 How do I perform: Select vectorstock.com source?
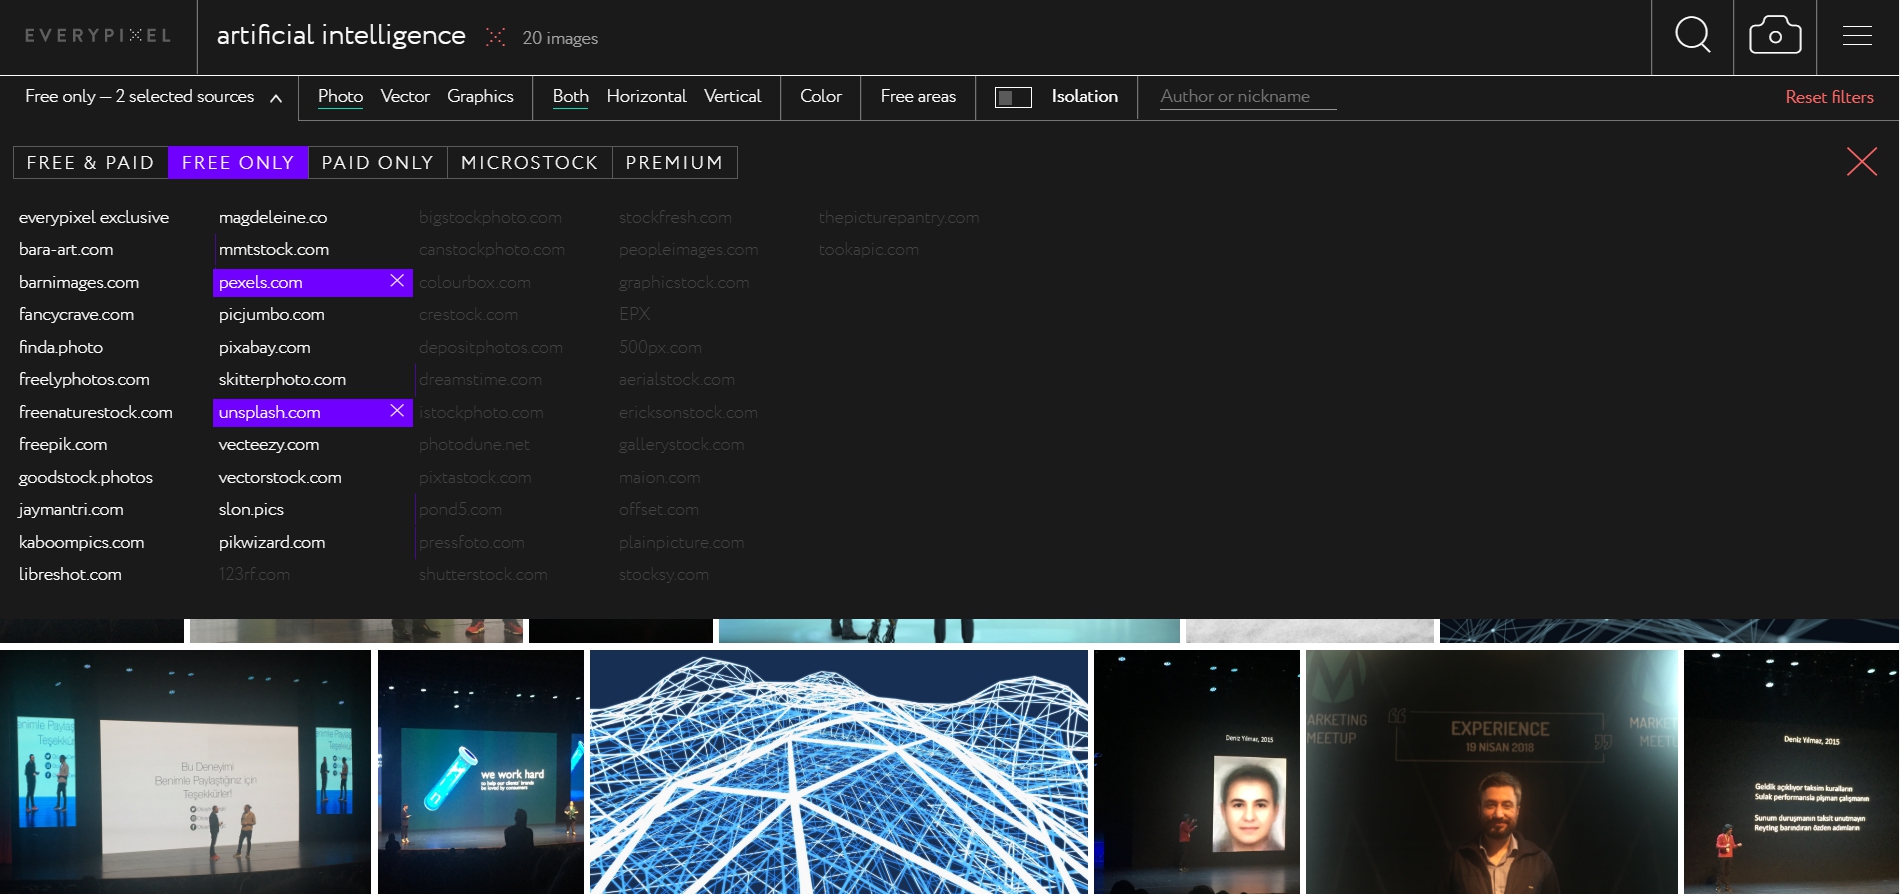click(280, 477)
